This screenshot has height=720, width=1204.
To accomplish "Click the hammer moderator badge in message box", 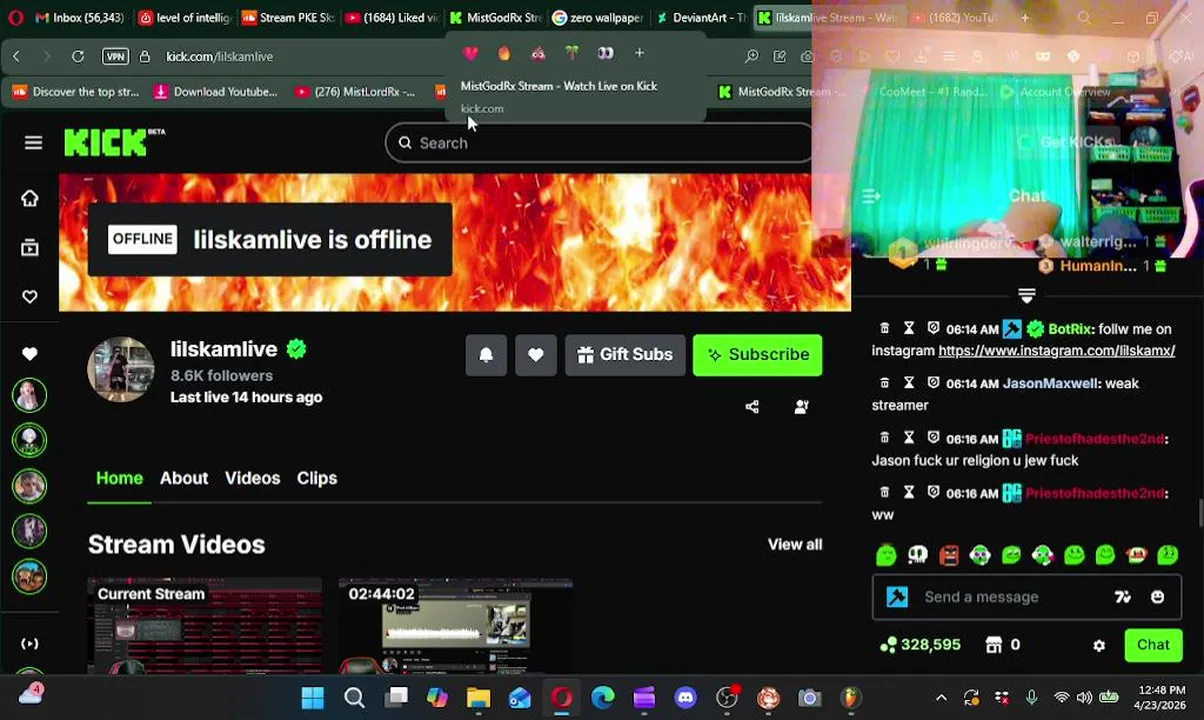I will 897,597.
